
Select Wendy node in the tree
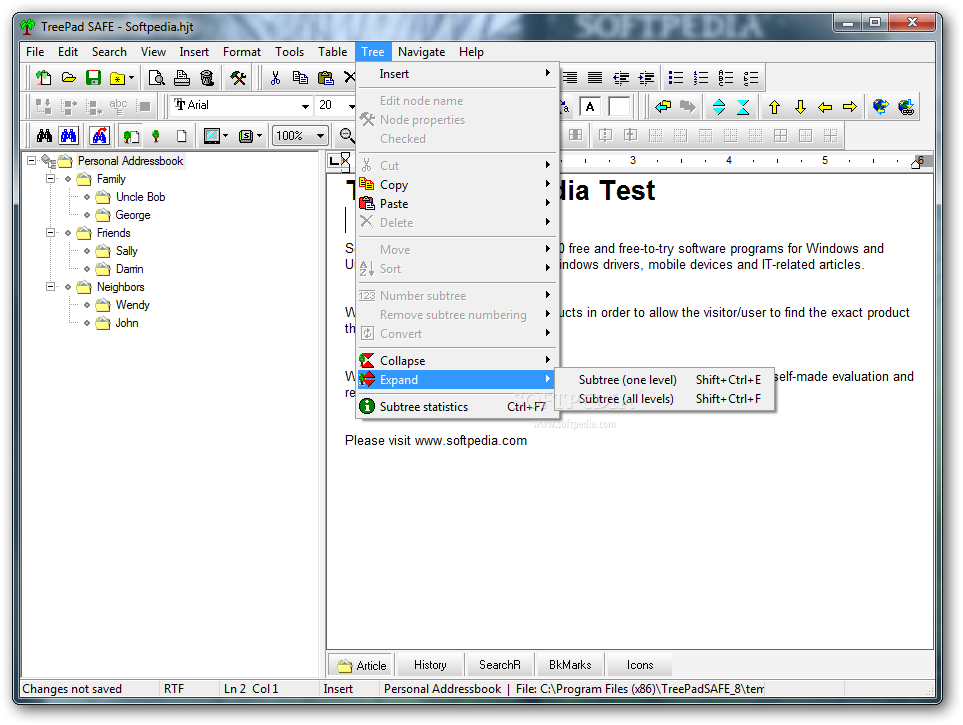(x=133, y=305)
